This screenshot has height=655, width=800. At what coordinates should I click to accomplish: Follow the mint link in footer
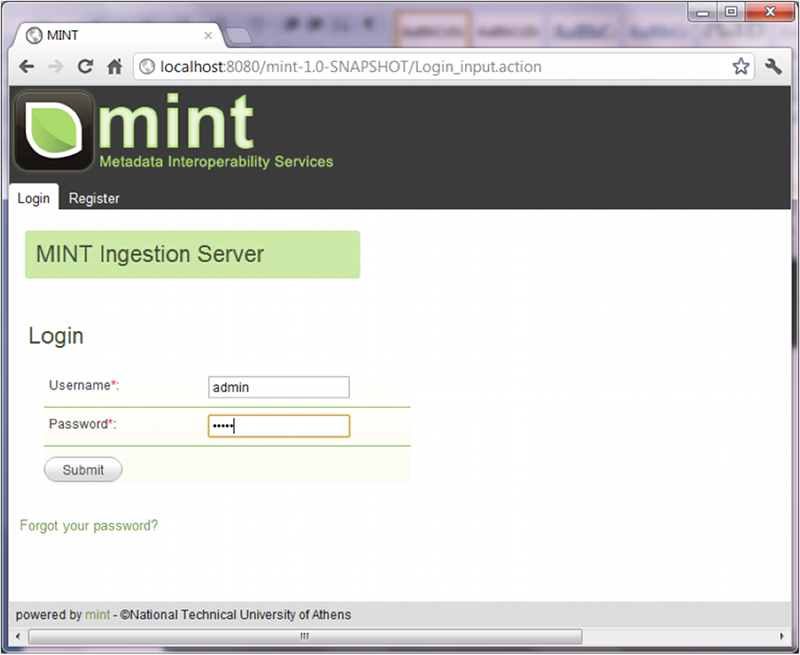click(97, 615)
